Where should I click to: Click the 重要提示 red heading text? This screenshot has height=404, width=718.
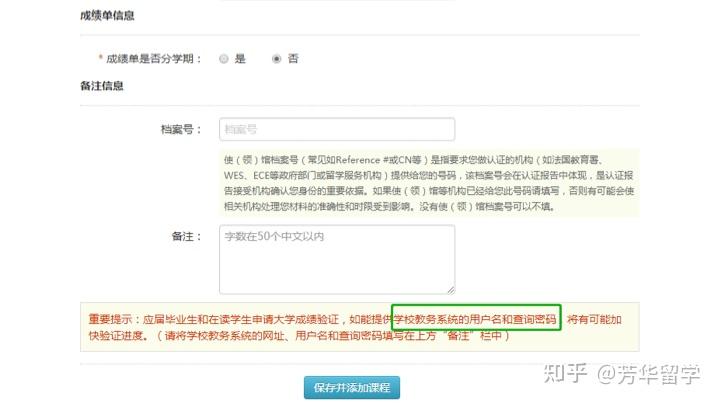point(110,319)
